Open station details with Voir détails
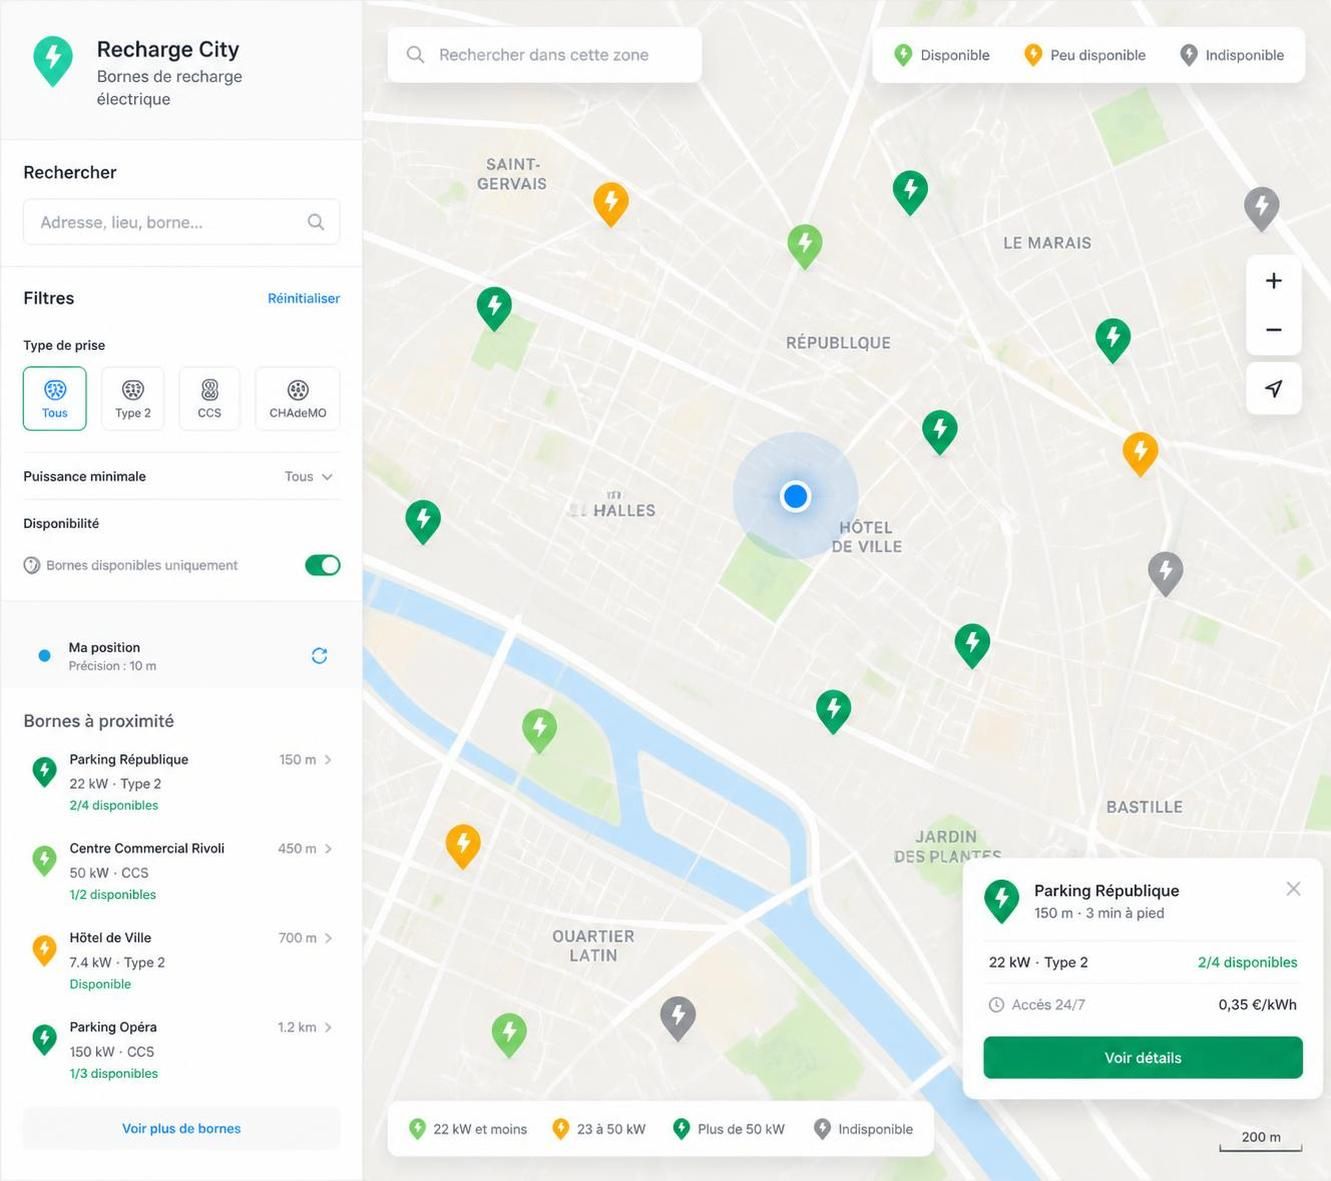1331x1181 pixels. click(x=1143, y=1058)
